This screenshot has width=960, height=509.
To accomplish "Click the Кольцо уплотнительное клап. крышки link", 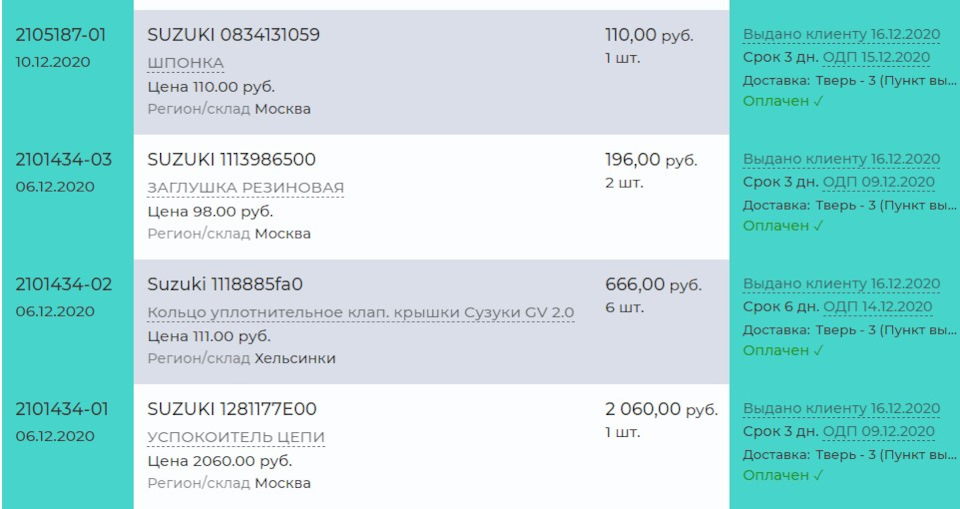I will pos(360,313).
